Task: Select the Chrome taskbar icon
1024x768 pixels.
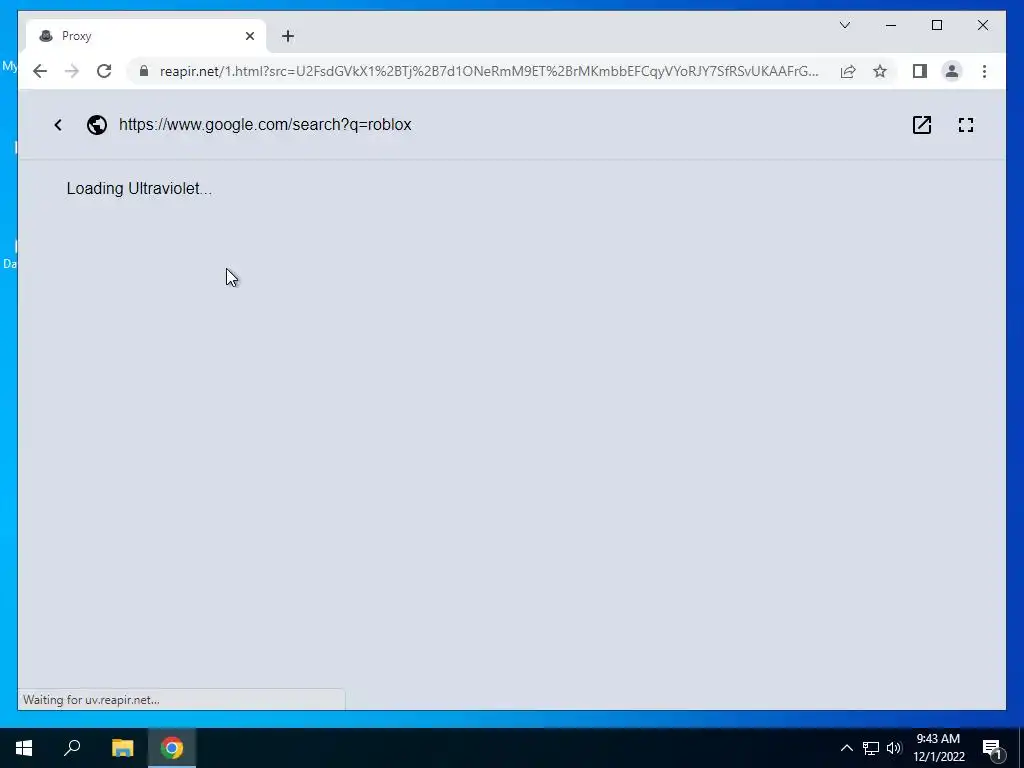Action: click(172, 748)
